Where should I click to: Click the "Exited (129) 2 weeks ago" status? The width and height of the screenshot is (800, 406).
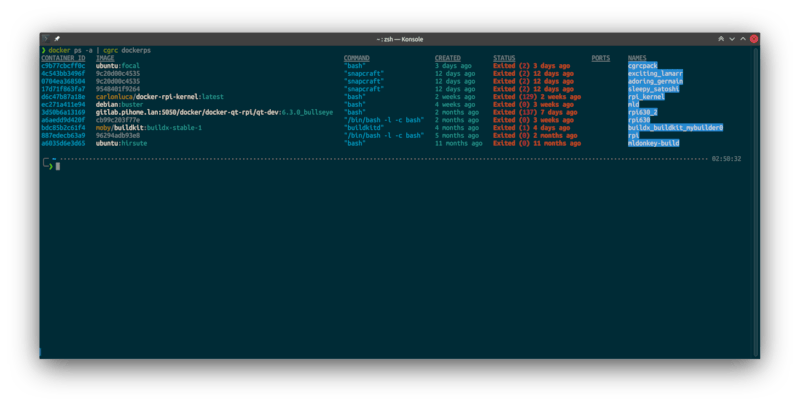pos(537,97)
